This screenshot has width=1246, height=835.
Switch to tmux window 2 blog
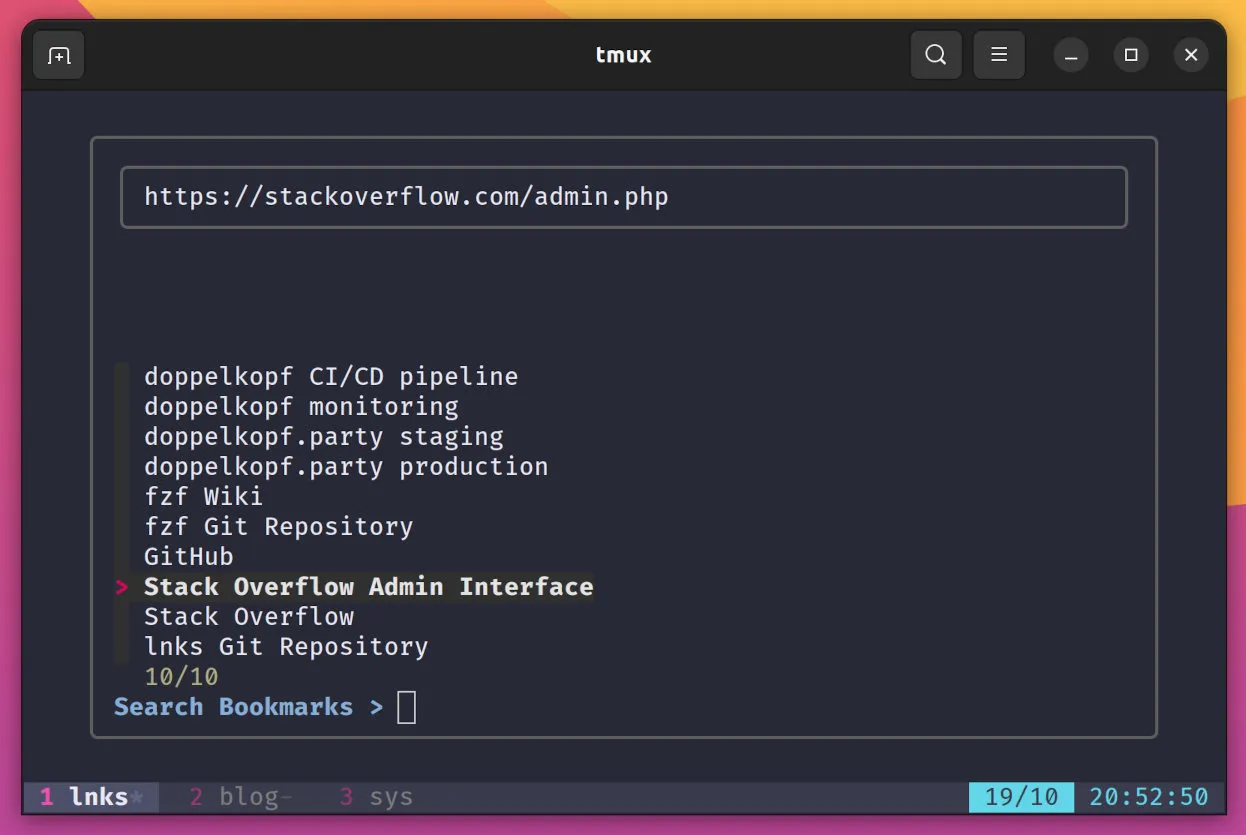coord(240,797)
